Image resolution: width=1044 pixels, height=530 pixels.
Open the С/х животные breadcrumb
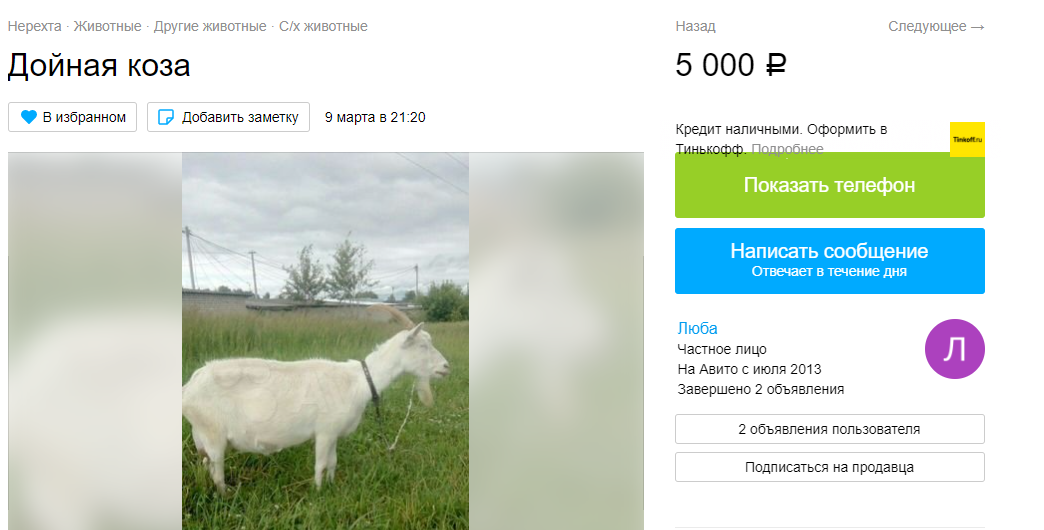tap(323, 27)
